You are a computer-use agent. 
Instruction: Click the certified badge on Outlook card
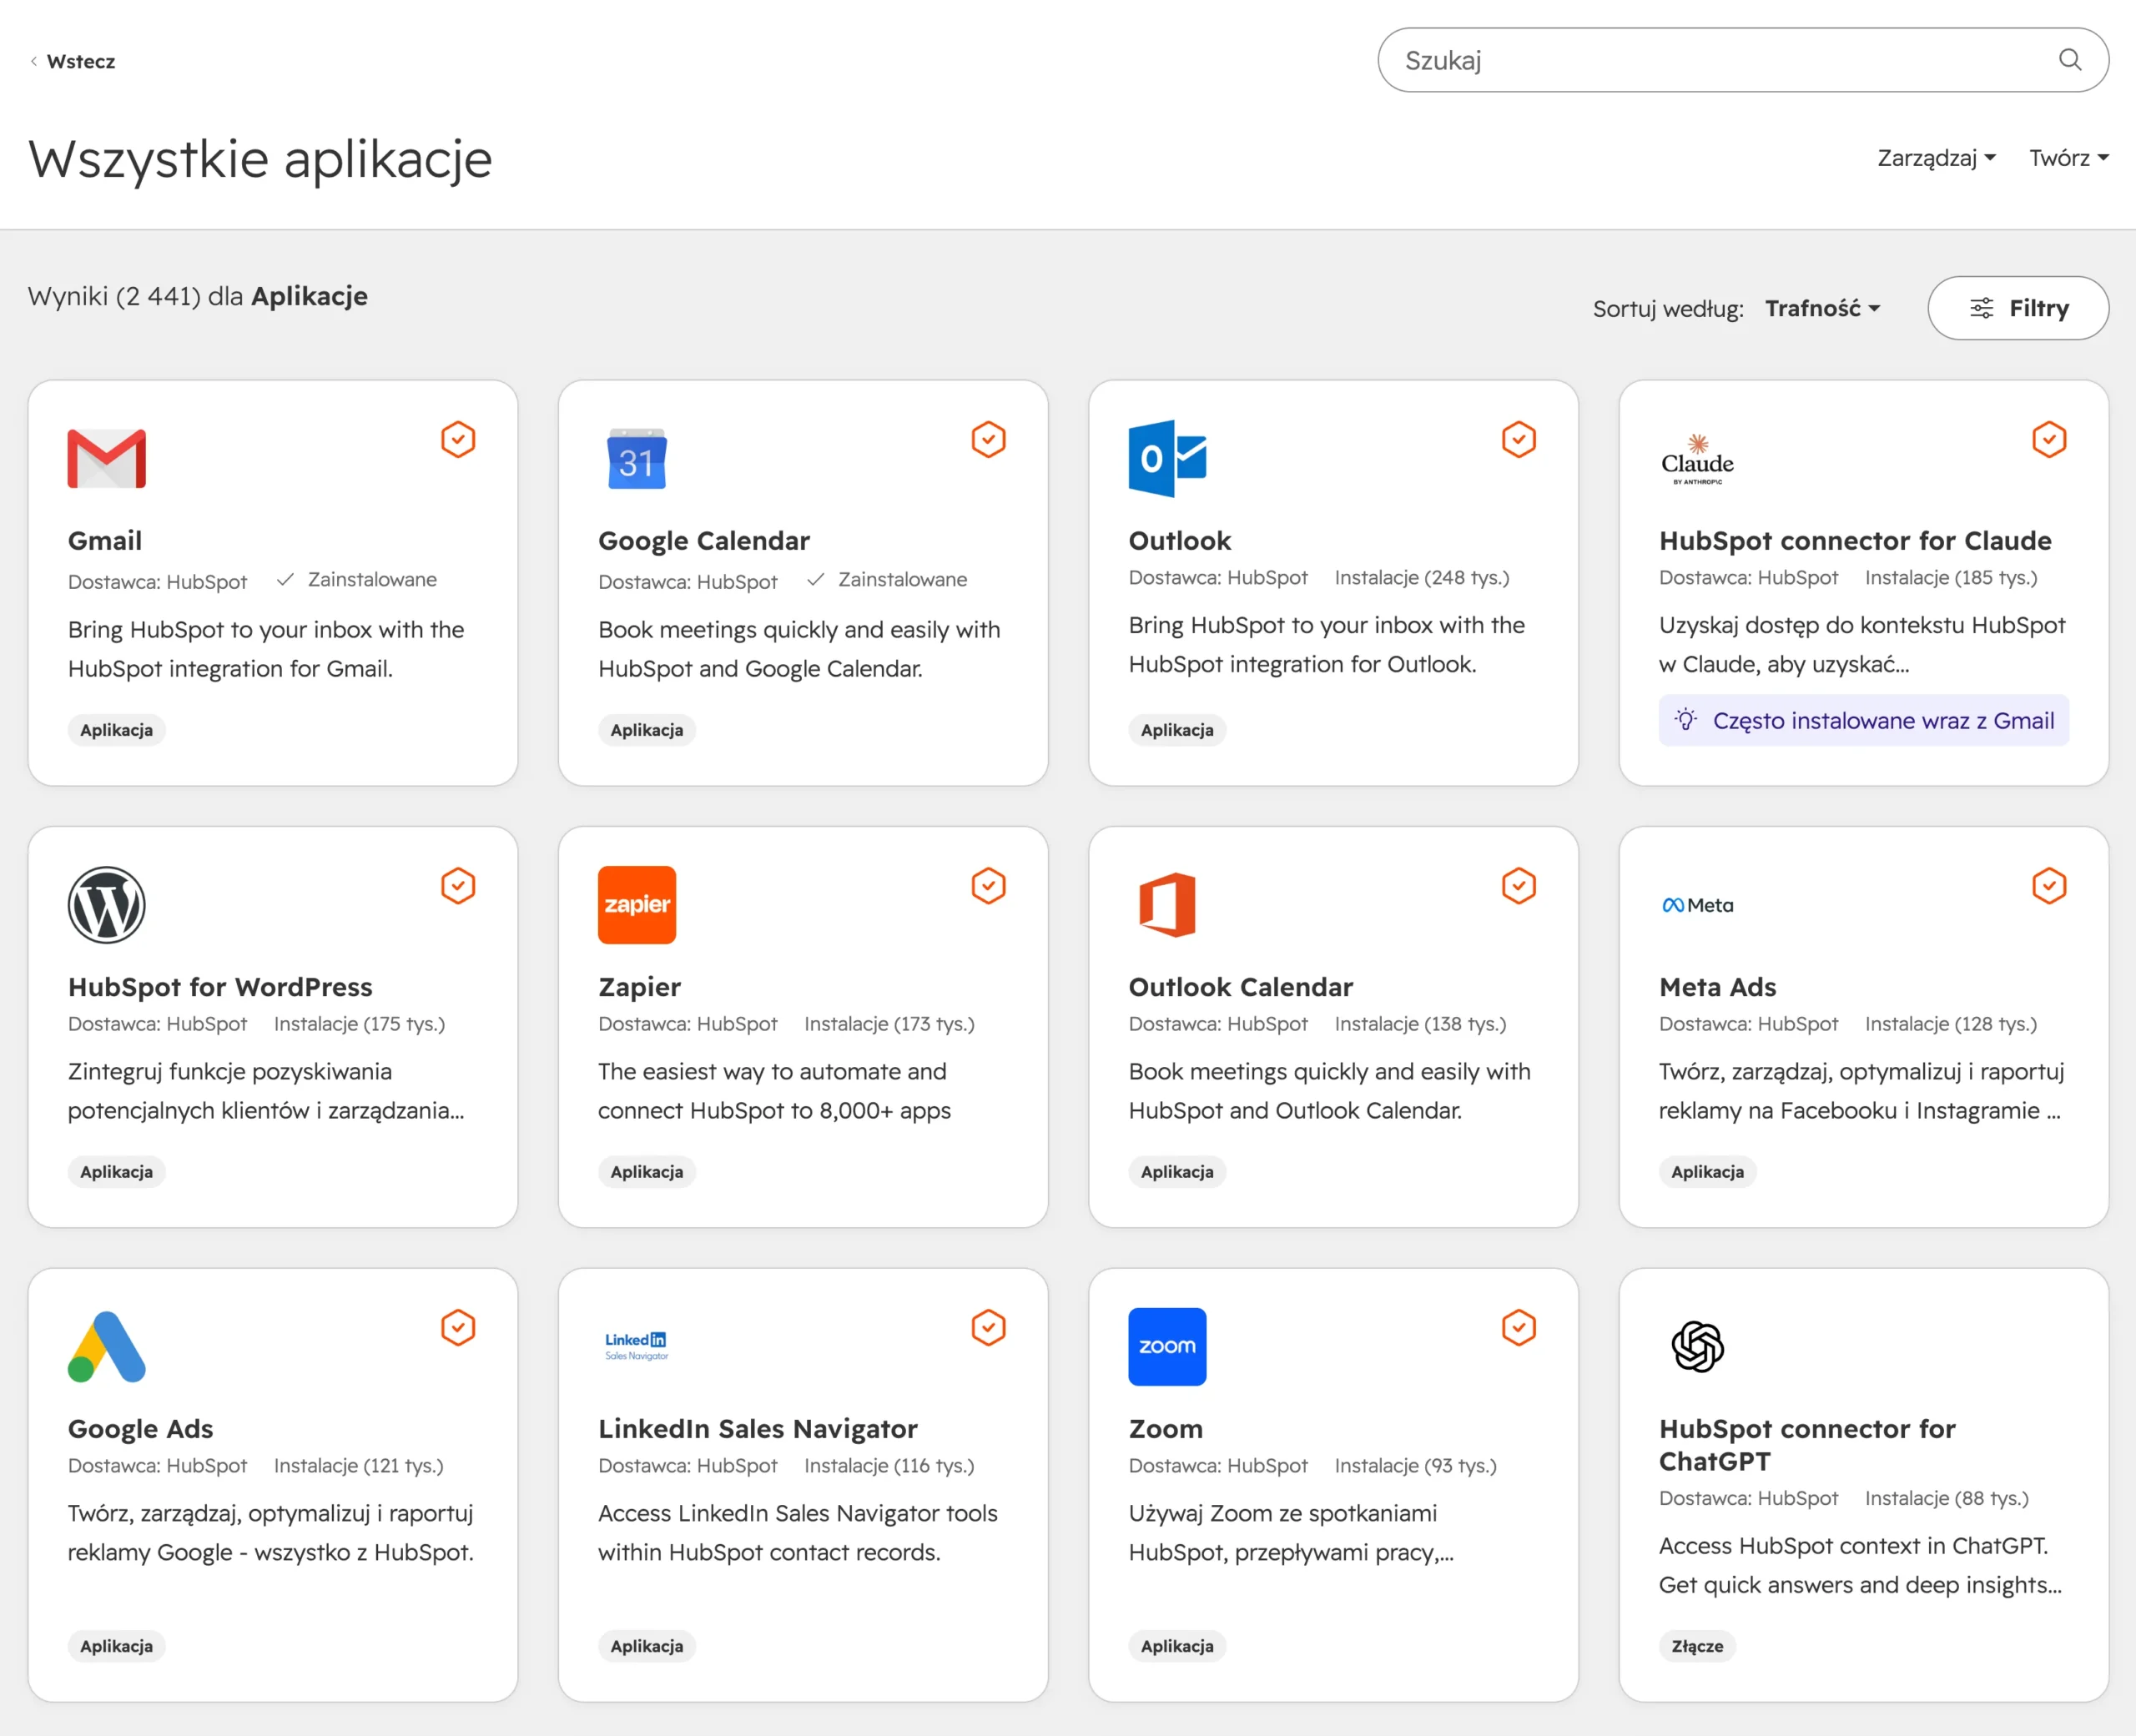[1518, 439]
